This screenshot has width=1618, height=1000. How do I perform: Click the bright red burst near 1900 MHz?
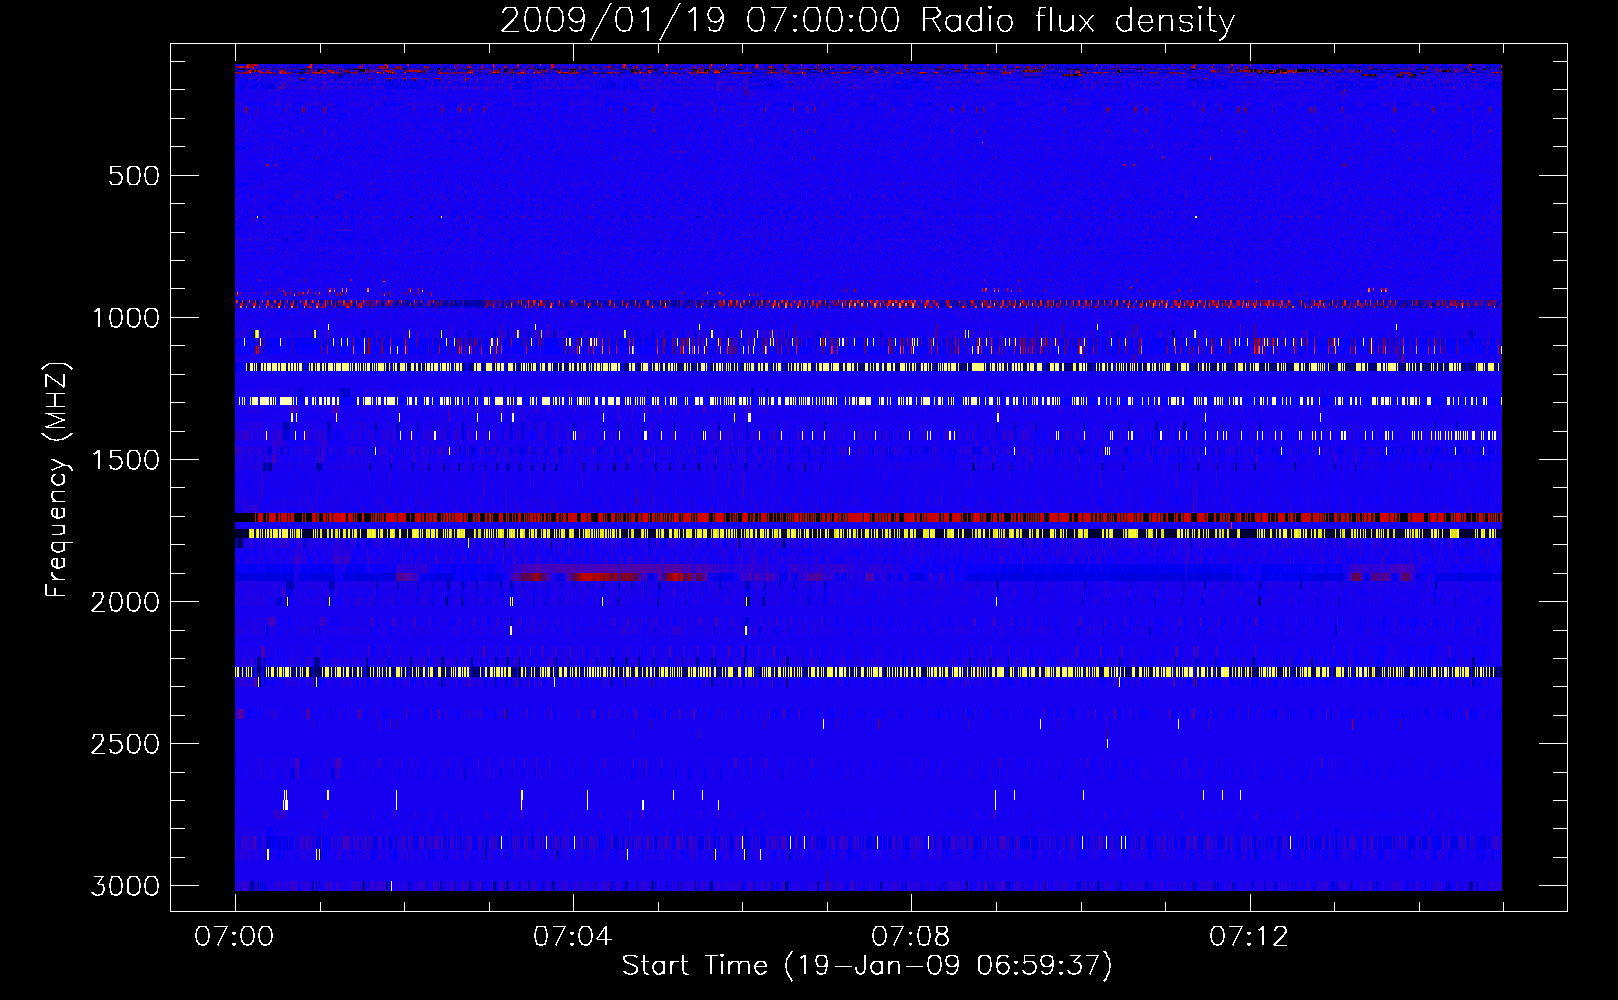[610, 576]
